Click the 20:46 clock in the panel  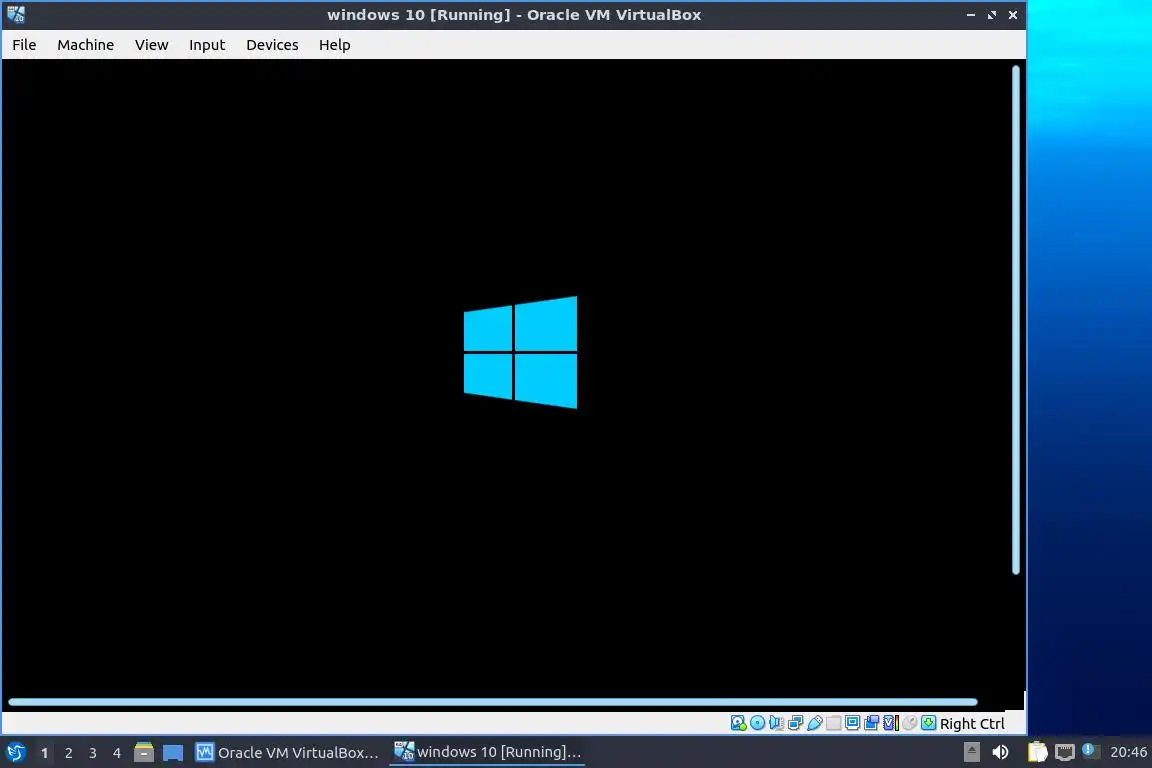[1128, 752]
